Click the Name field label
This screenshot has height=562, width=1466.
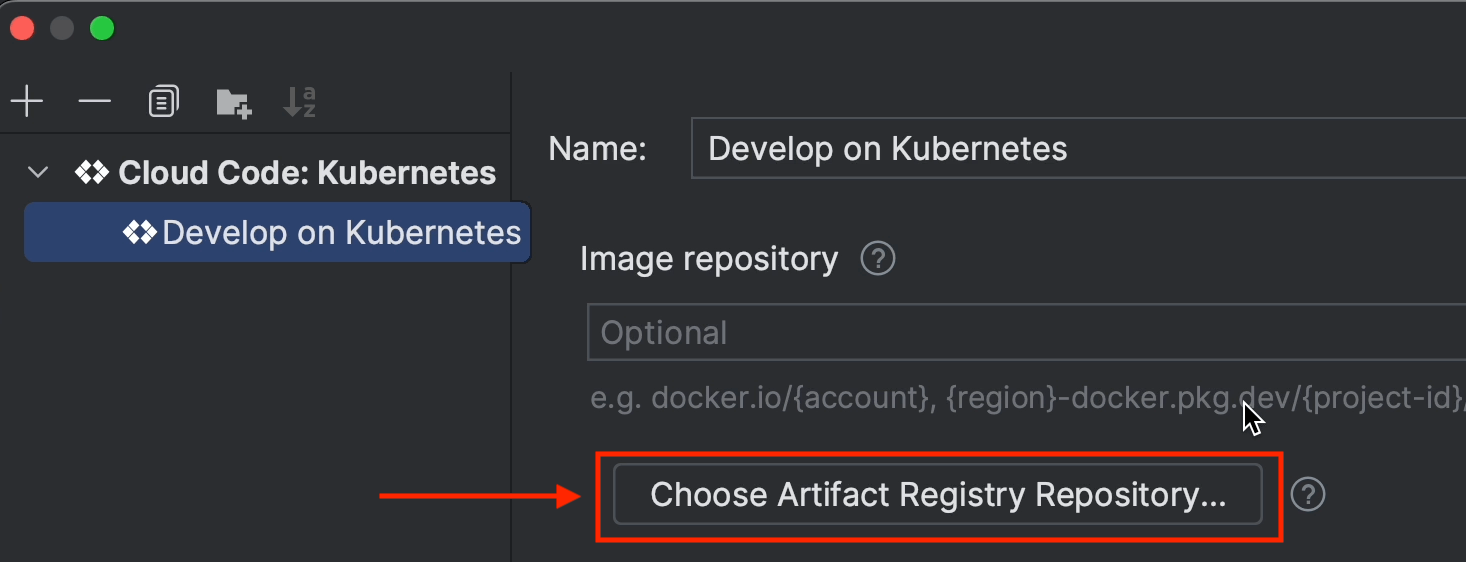598,149
